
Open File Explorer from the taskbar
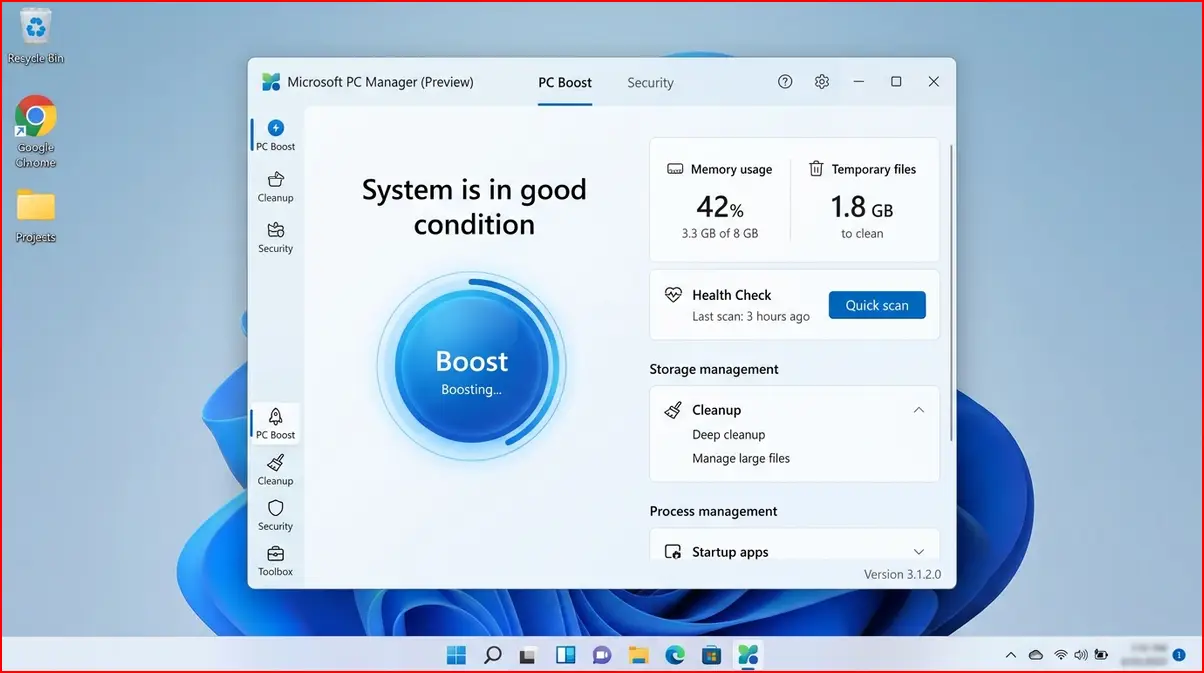click(638, 655)
